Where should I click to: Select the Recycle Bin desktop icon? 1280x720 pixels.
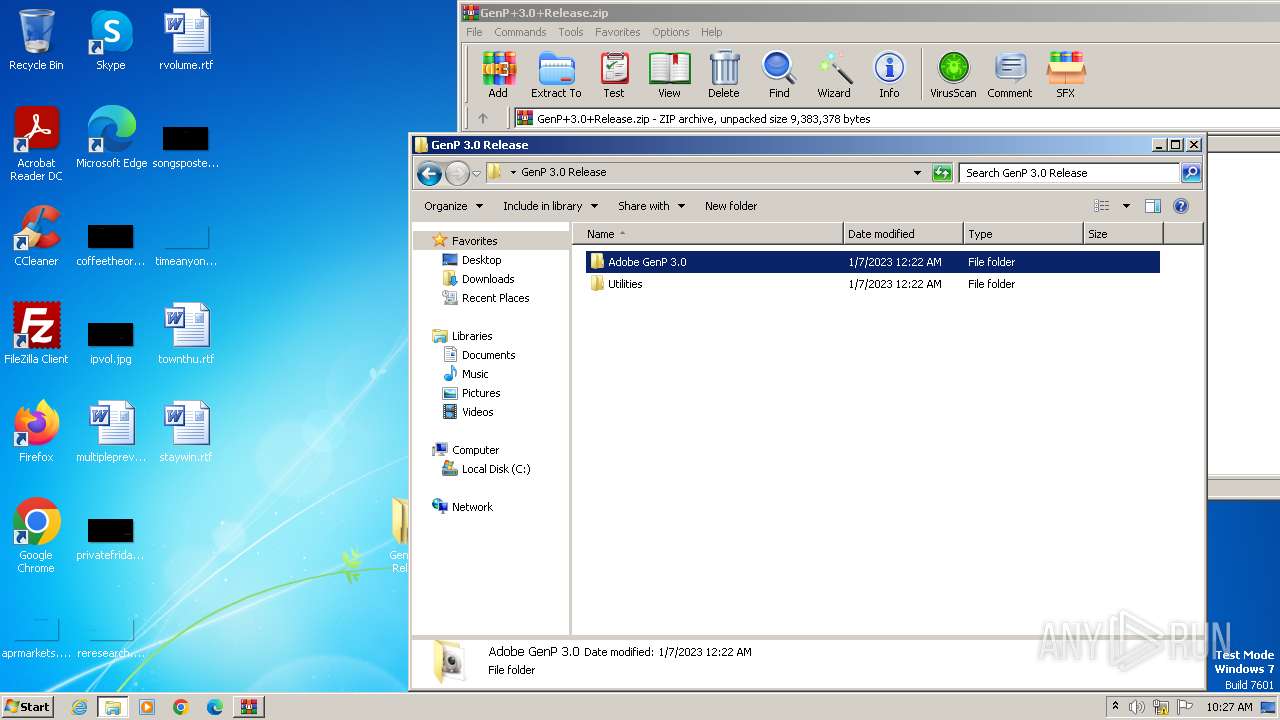[x=36, y=40]
